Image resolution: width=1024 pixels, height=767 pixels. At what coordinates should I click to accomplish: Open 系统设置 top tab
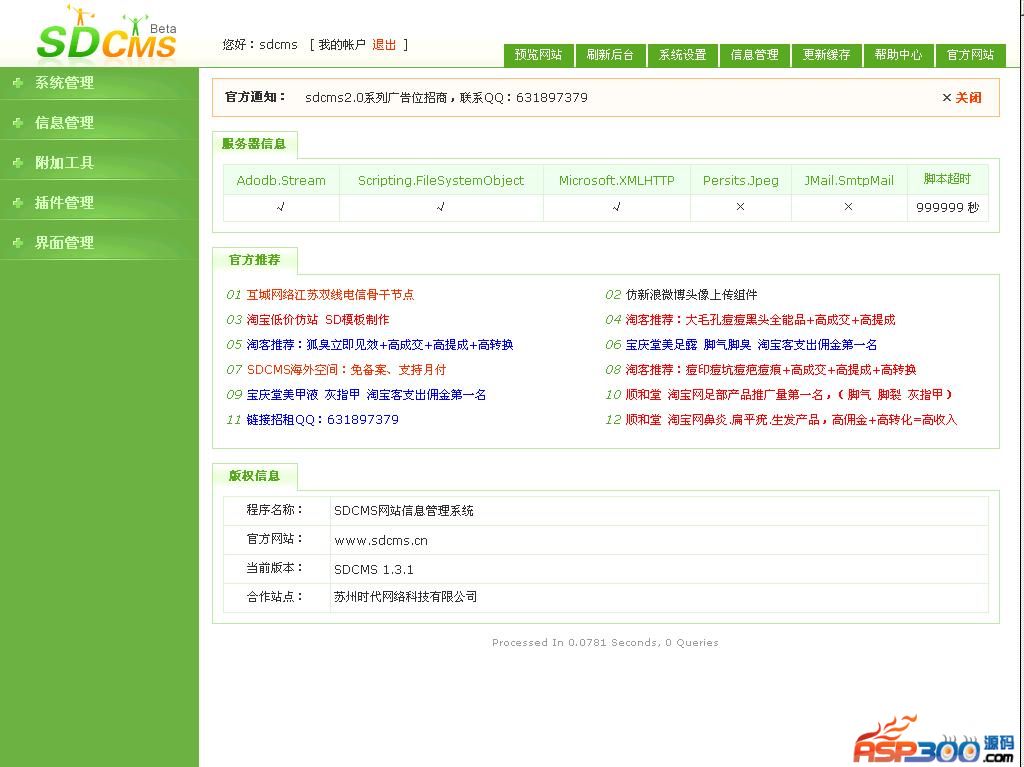682,55
